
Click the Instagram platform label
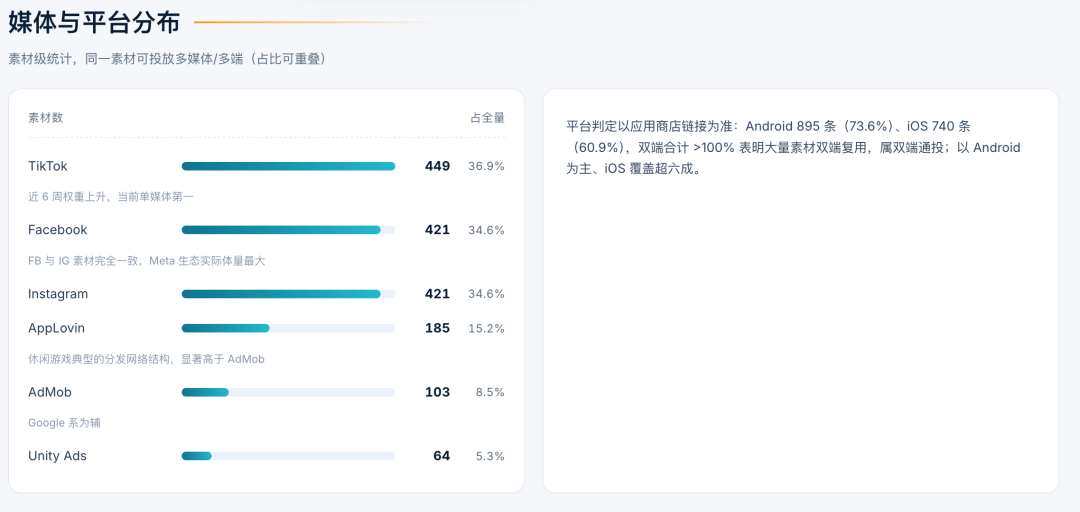coord(58,294)
